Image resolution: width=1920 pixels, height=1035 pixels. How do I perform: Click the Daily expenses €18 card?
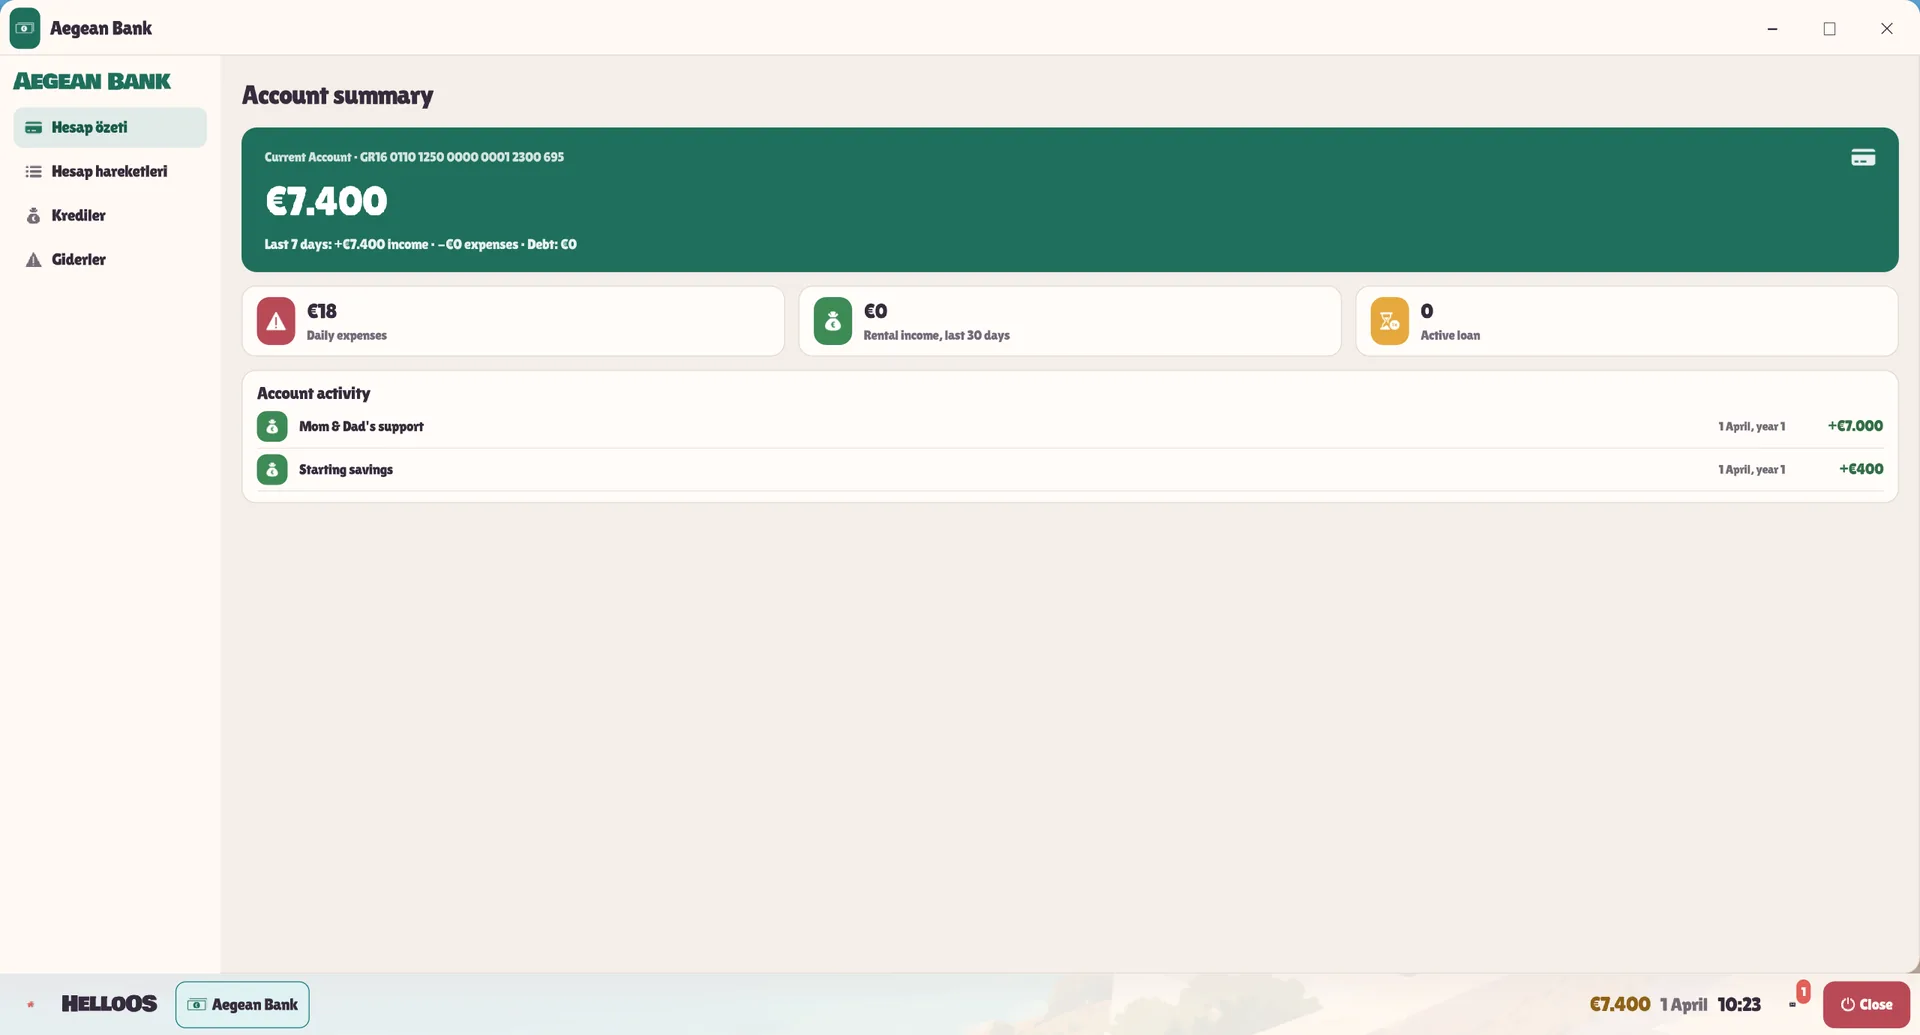513,321
